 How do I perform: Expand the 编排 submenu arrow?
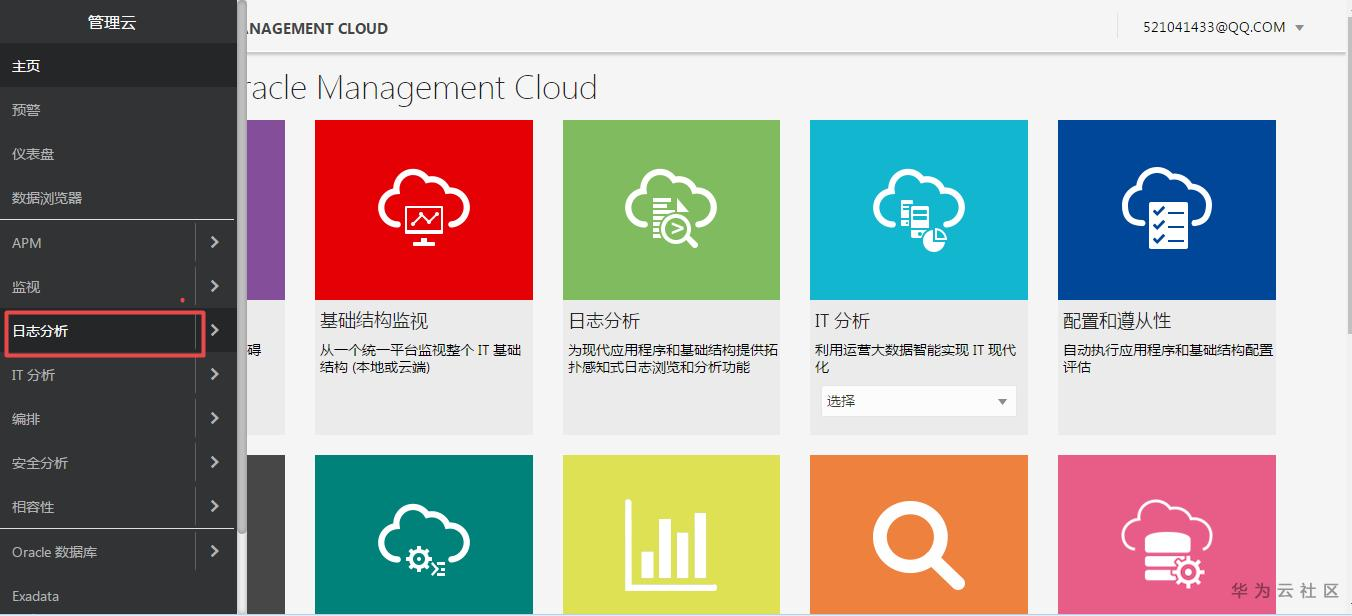point(215,418)
